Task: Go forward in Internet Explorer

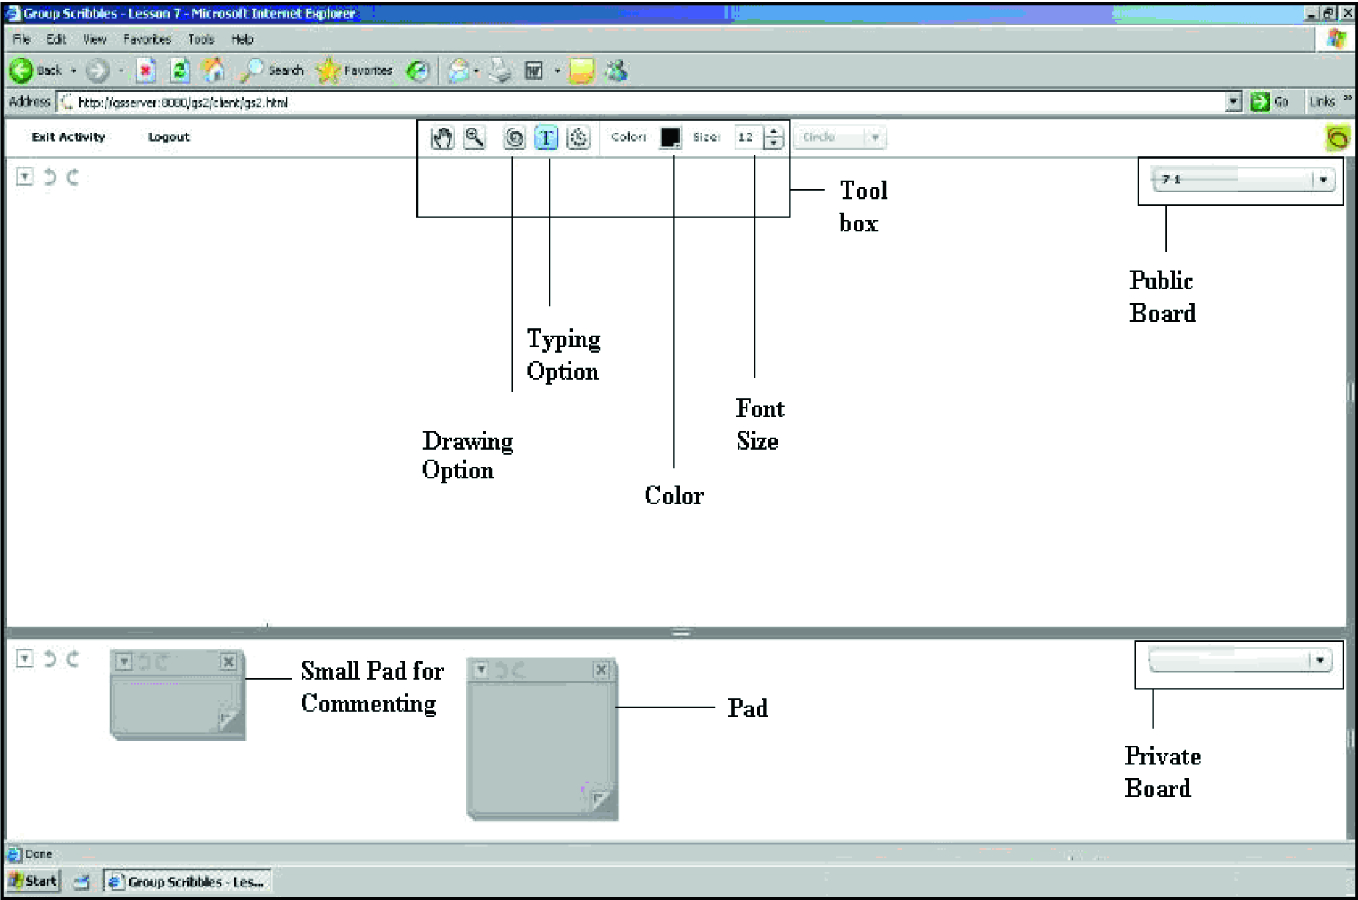Action: pyautogui.click(x=97, y=70)
